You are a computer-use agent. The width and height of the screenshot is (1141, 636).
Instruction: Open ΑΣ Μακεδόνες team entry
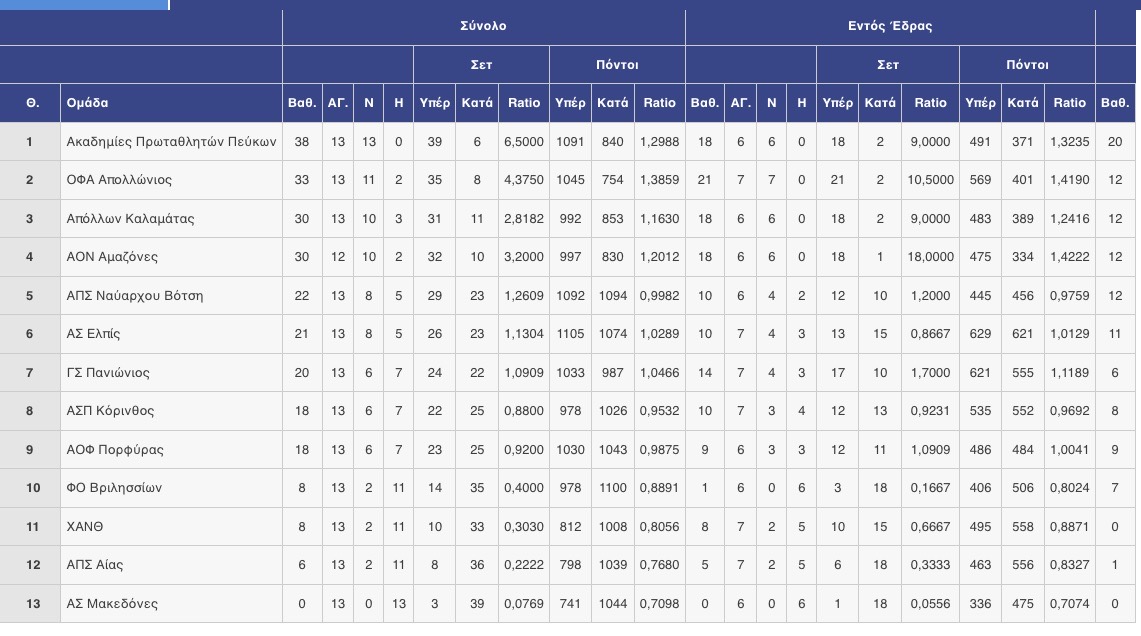tap(112, 603)
